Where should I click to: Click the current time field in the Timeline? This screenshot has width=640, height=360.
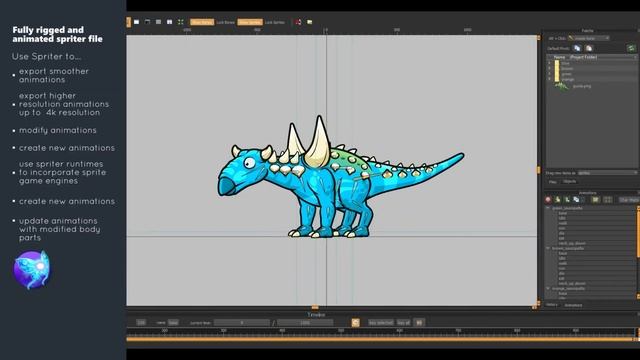(x=242, y=322)
